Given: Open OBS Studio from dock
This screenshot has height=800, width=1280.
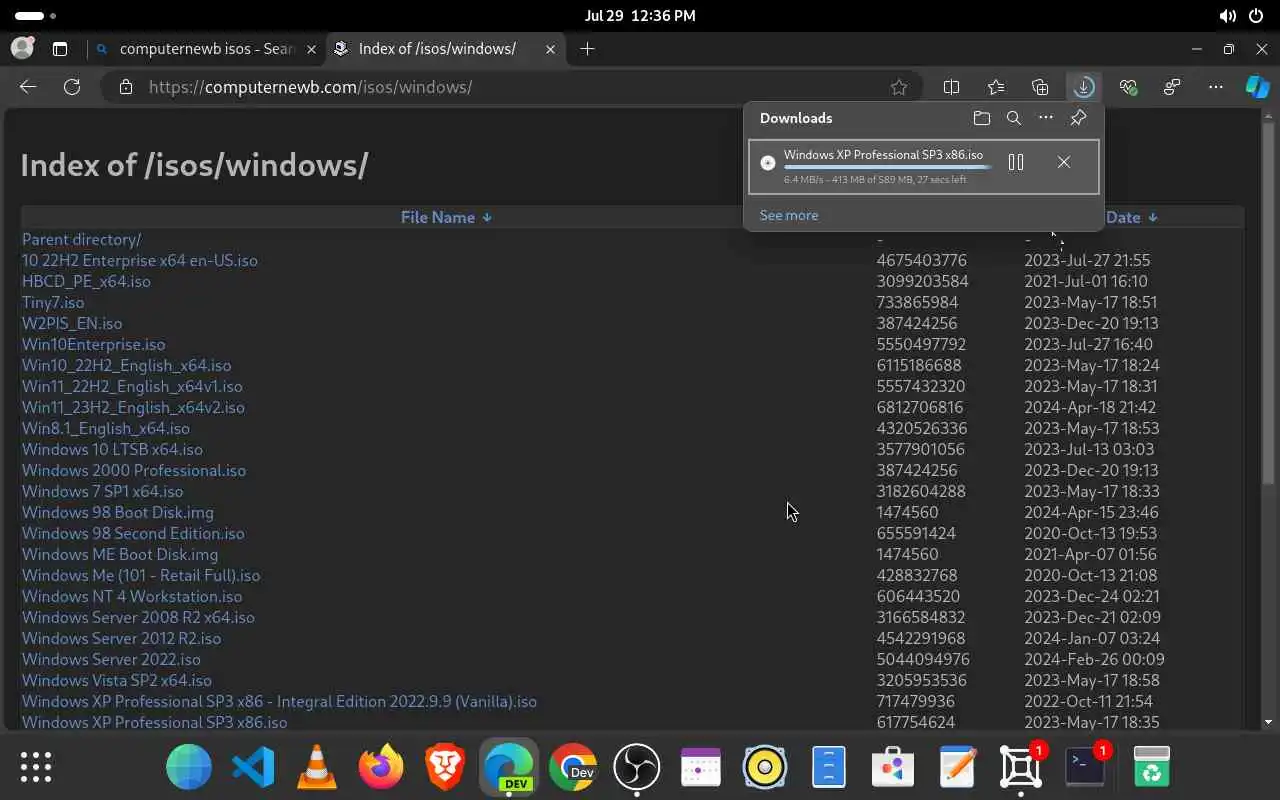Looking at the screenshot, I should click(x=637, y=767).
